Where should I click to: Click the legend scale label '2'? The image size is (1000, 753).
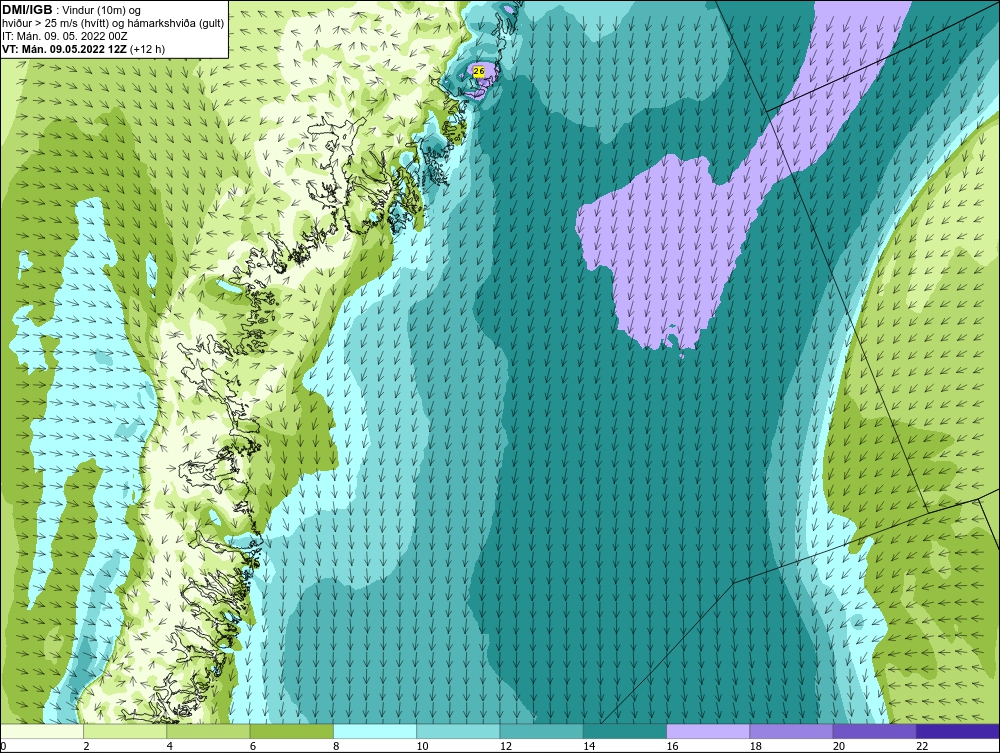(x=86, y=746)
